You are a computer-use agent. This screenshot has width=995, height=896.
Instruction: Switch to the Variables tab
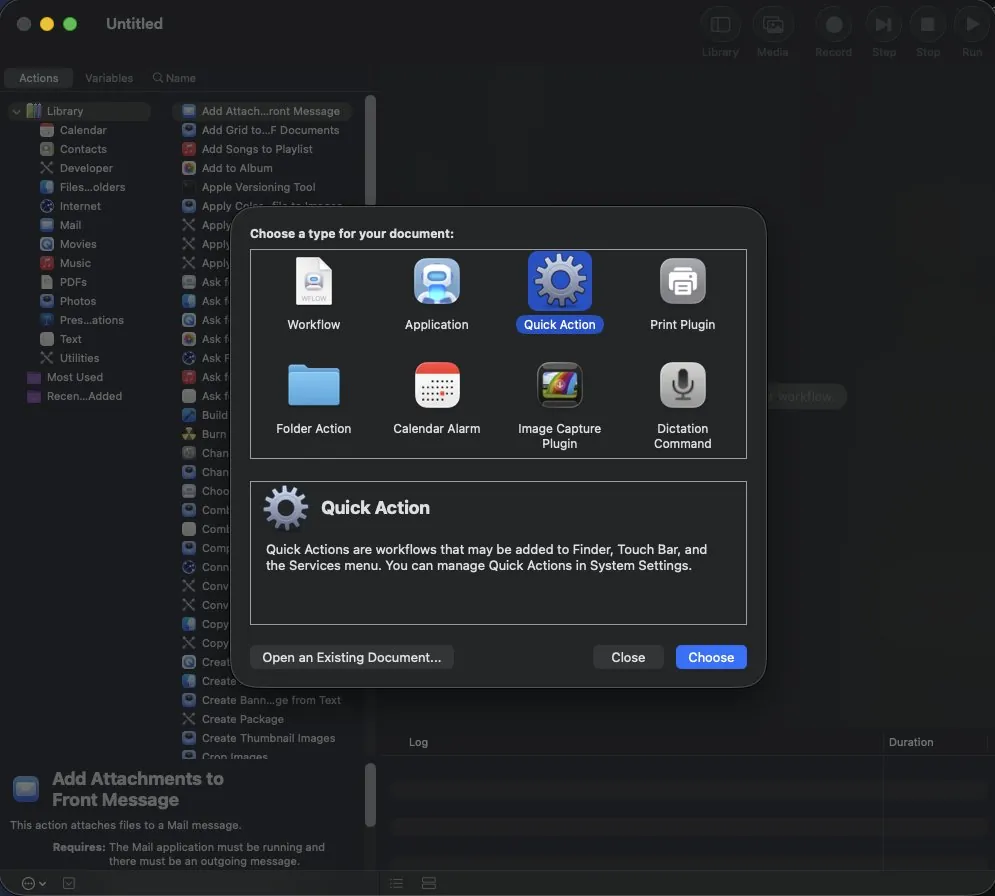109,78
